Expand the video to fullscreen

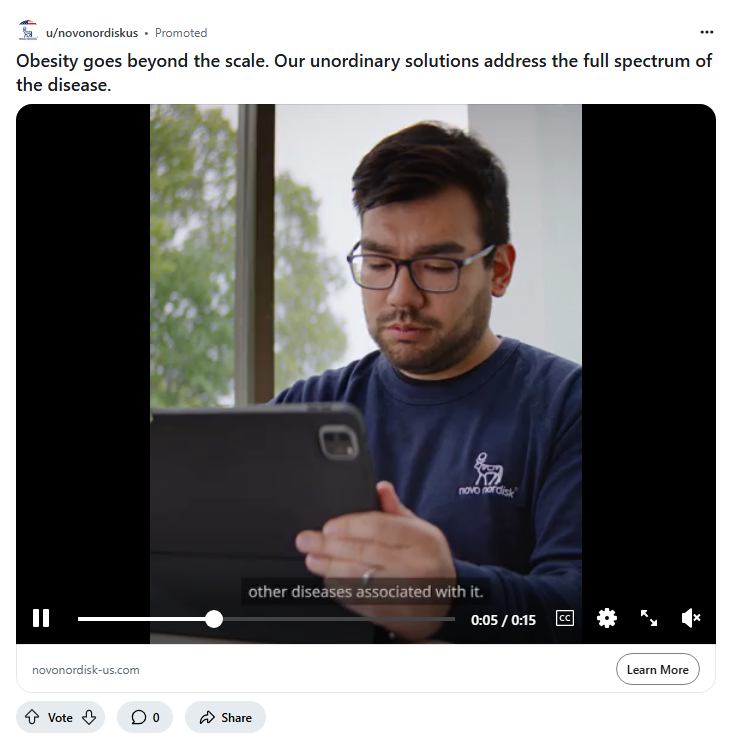648,618
